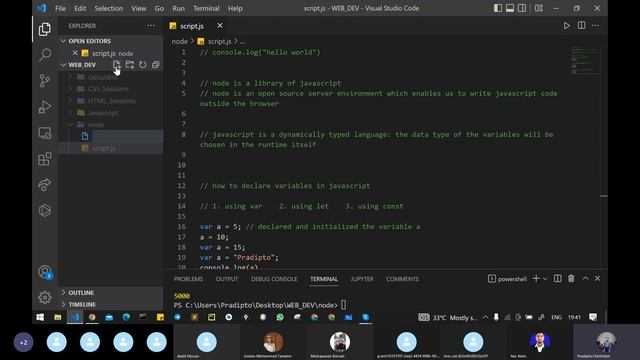This screenshot has width=640, height=360.
Task: Open the Extensions view
Action: pos(45,159)
